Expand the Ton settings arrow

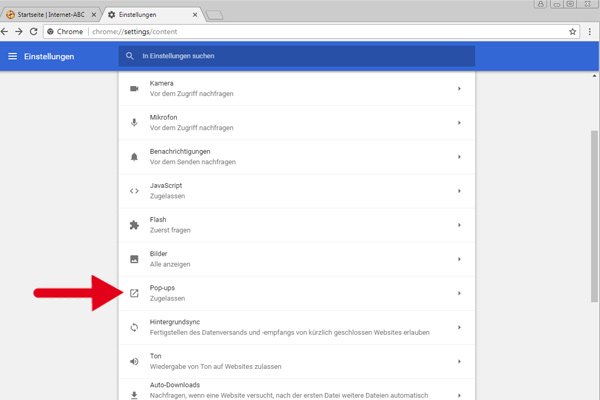pyautogui.click(x=459, y=361)
